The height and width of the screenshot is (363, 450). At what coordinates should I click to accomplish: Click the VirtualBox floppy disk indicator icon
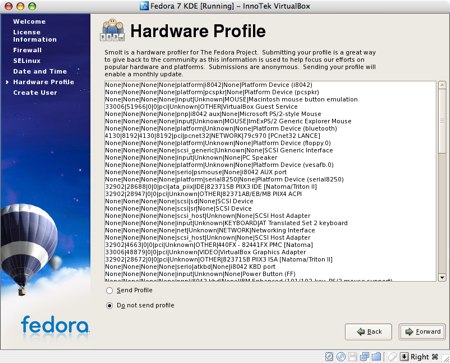click(352, 357)
